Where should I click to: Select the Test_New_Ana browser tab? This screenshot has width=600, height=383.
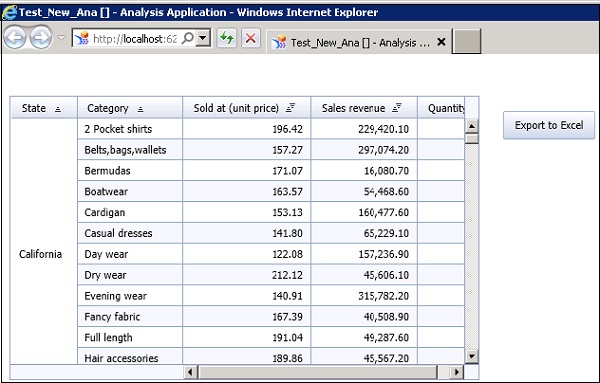359,42
